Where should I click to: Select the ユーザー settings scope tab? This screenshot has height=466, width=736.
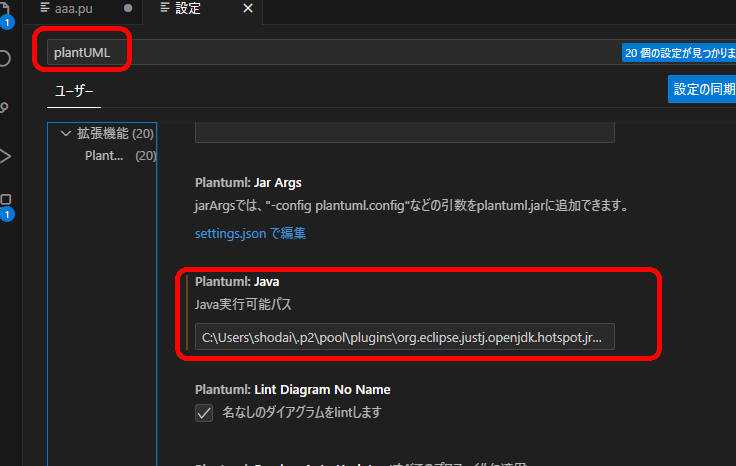[x=74, y=90]
